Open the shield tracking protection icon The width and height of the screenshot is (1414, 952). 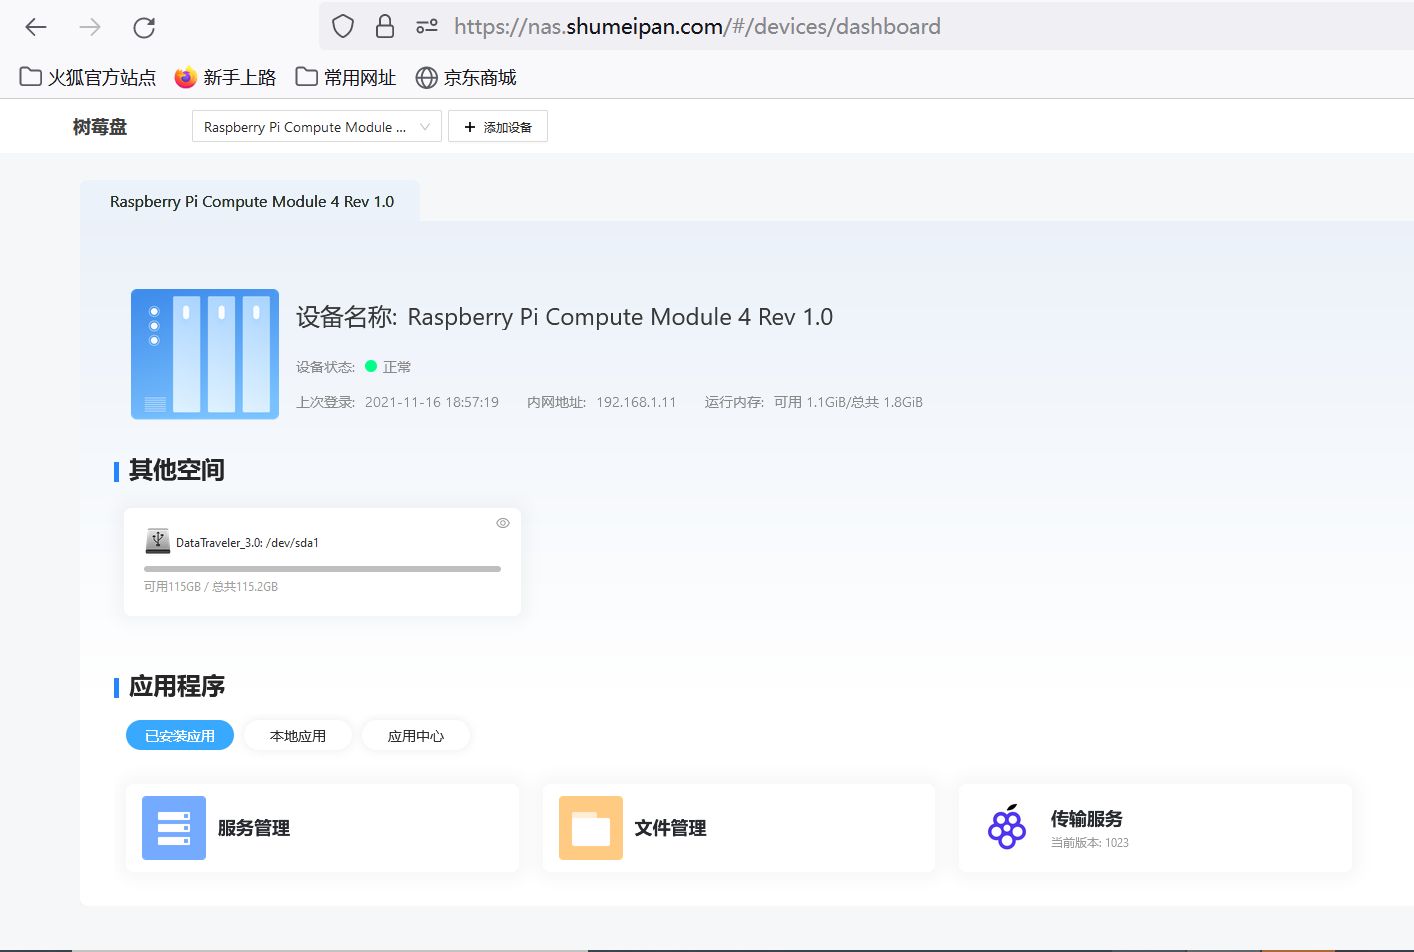[x=343, y=26]
